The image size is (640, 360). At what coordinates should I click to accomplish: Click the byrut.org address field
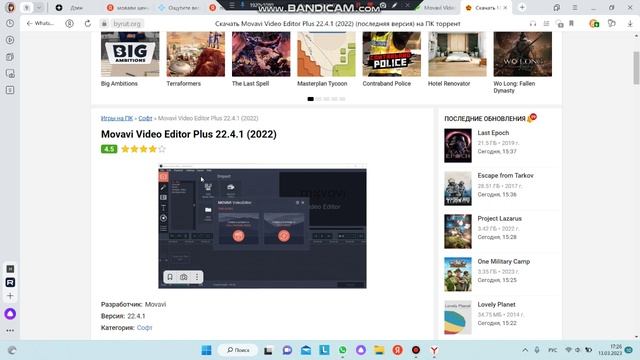[127, 24]
